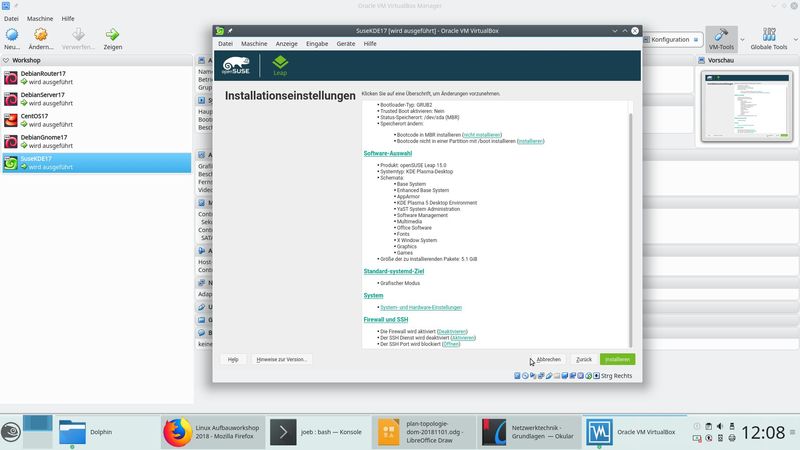Click the hard disk activity icon in VM status bar
The height and width of the screenshot is (450, 800).
click(x=517, y=376)
